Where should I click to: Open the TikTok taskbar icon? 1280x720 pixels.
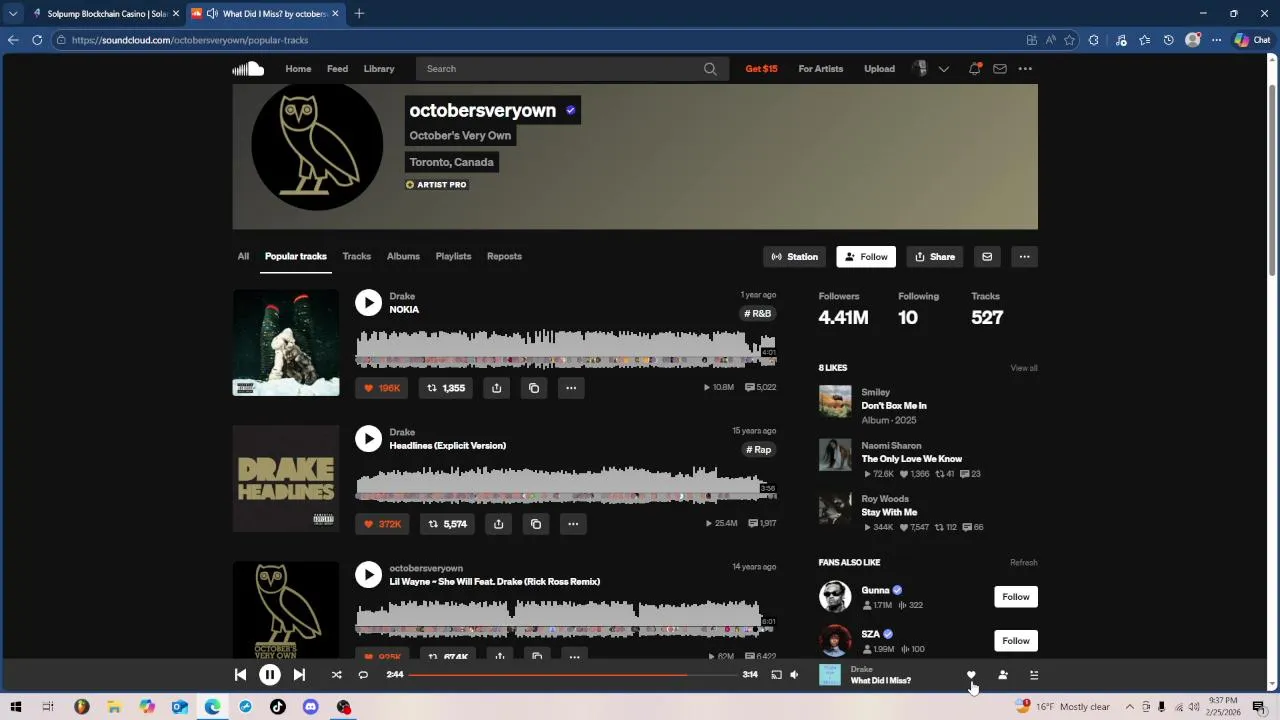[278, 707]
